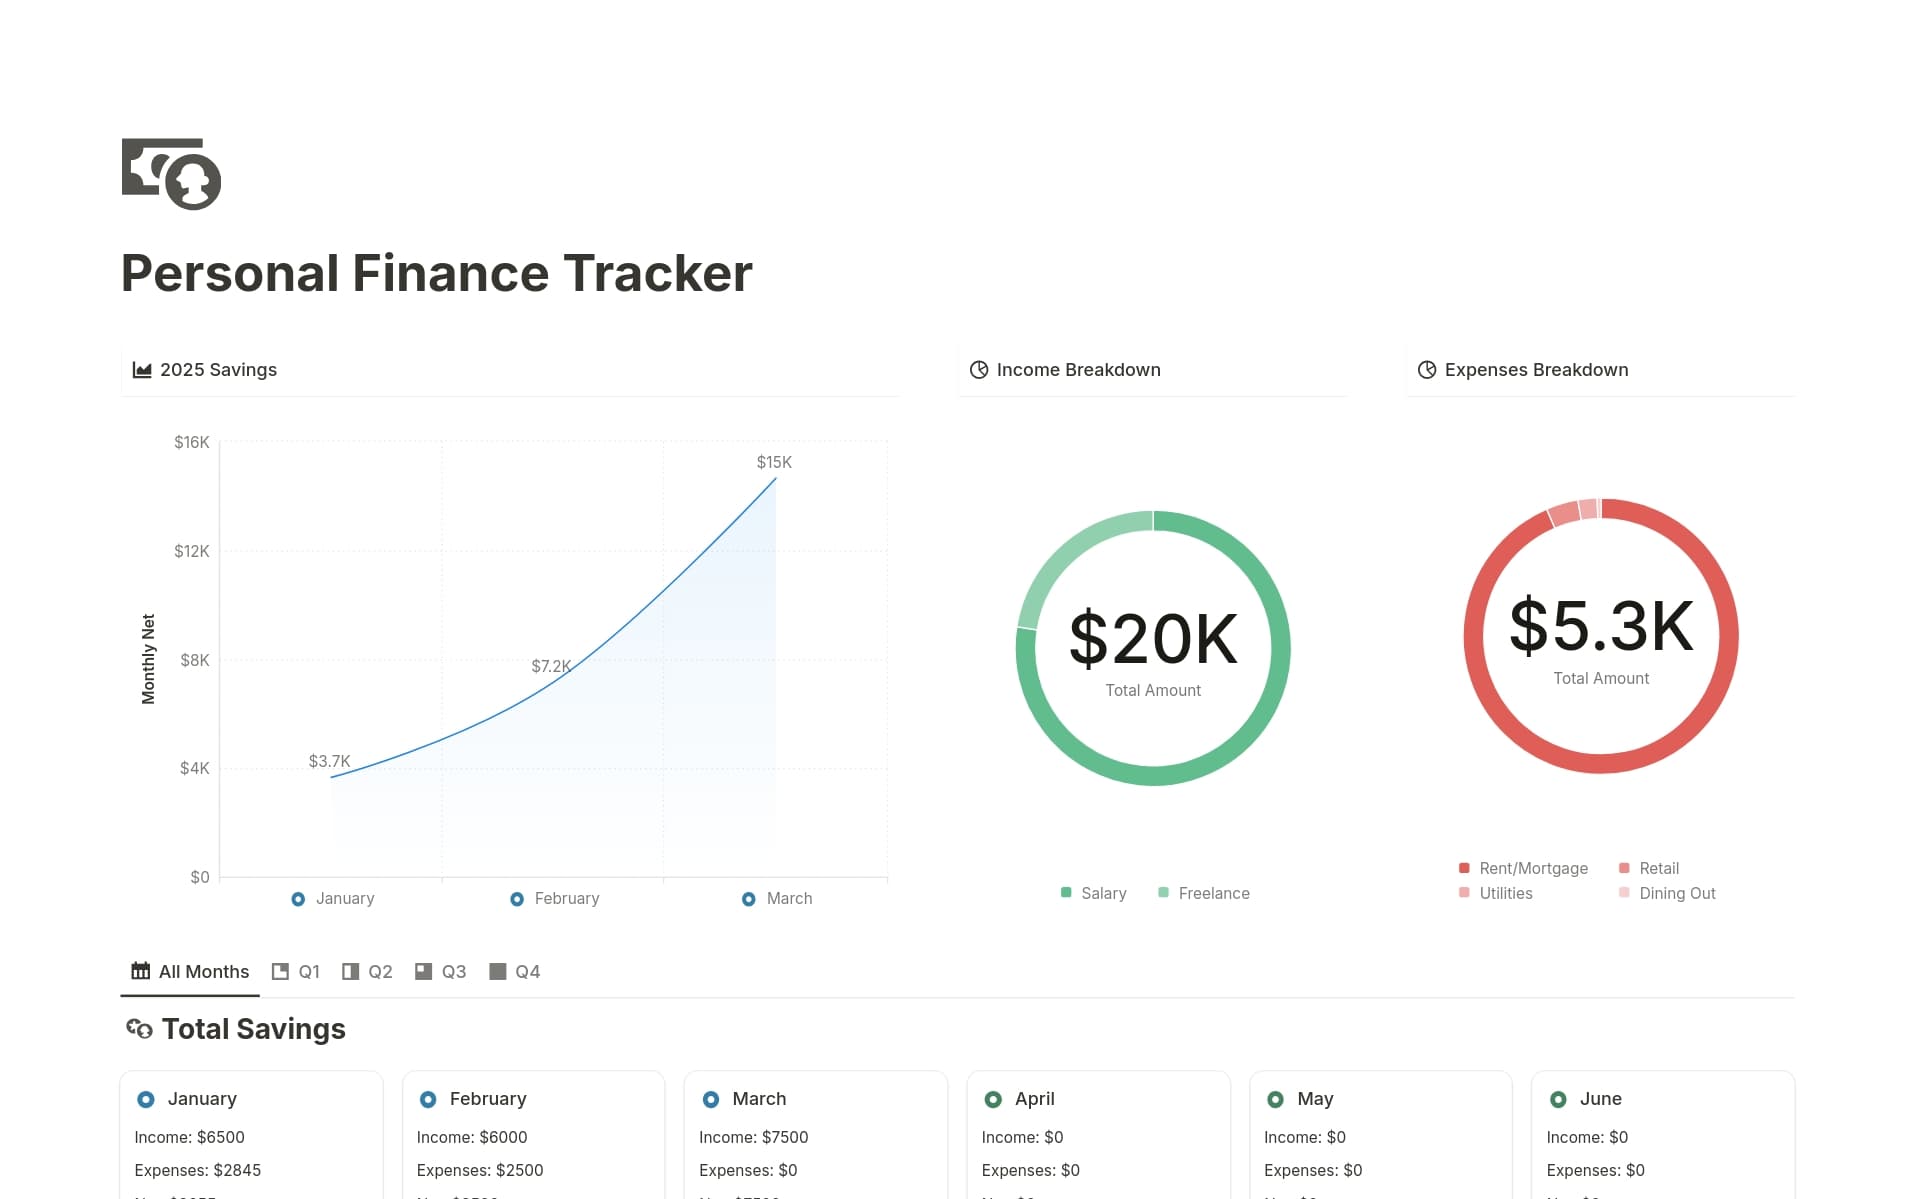1920x1199 pixels.
Task: Switch to the Q2 tab
Action: tap(367, 970)
